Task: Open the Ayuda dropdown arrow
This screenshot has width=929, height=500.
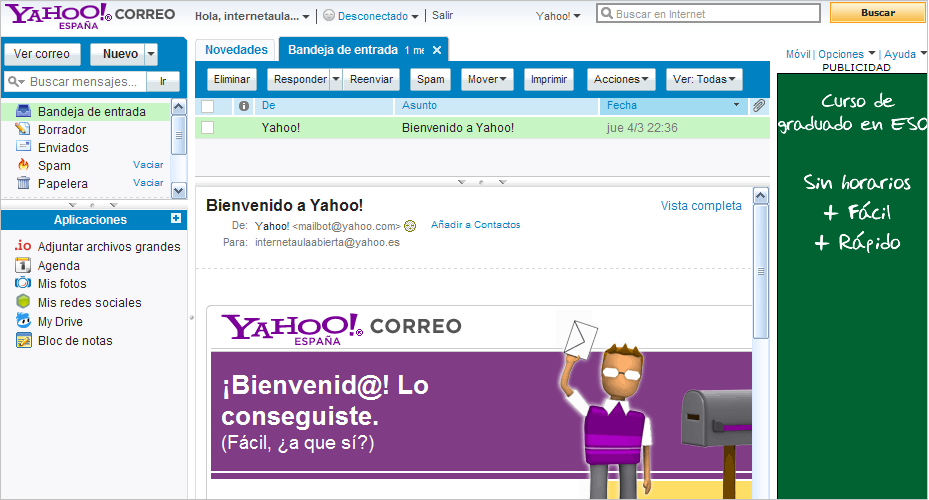Action: tap(923, 53)
